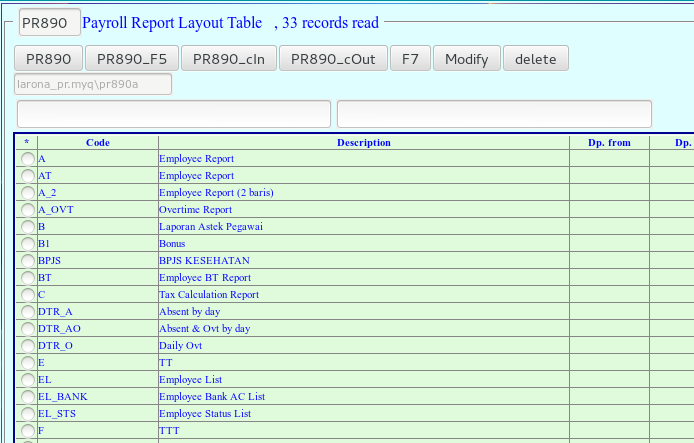Click the Modify button
Viewport: 694px width, 443px height.
(466, 59)
